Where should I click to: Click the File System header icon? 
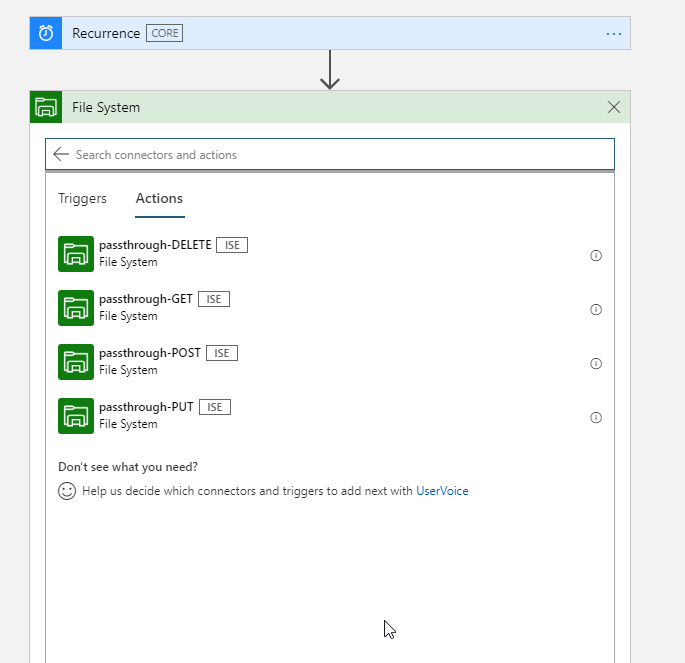(x=46, y=107)
